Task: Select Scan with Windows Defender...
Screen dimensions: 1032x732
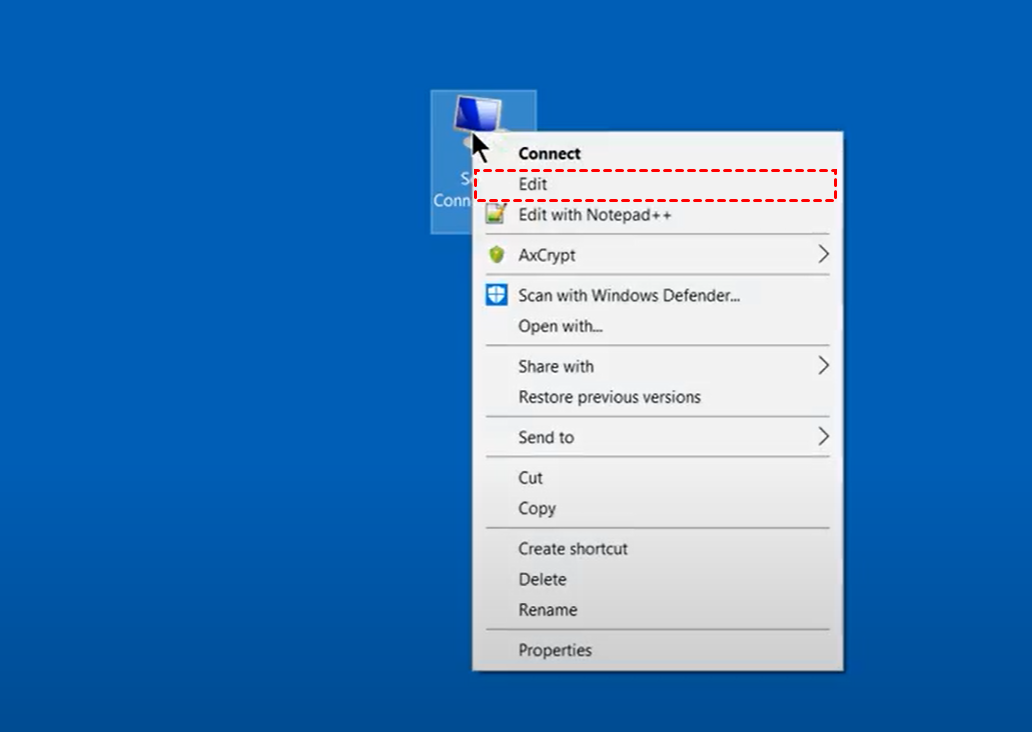Action: (658, 296)
